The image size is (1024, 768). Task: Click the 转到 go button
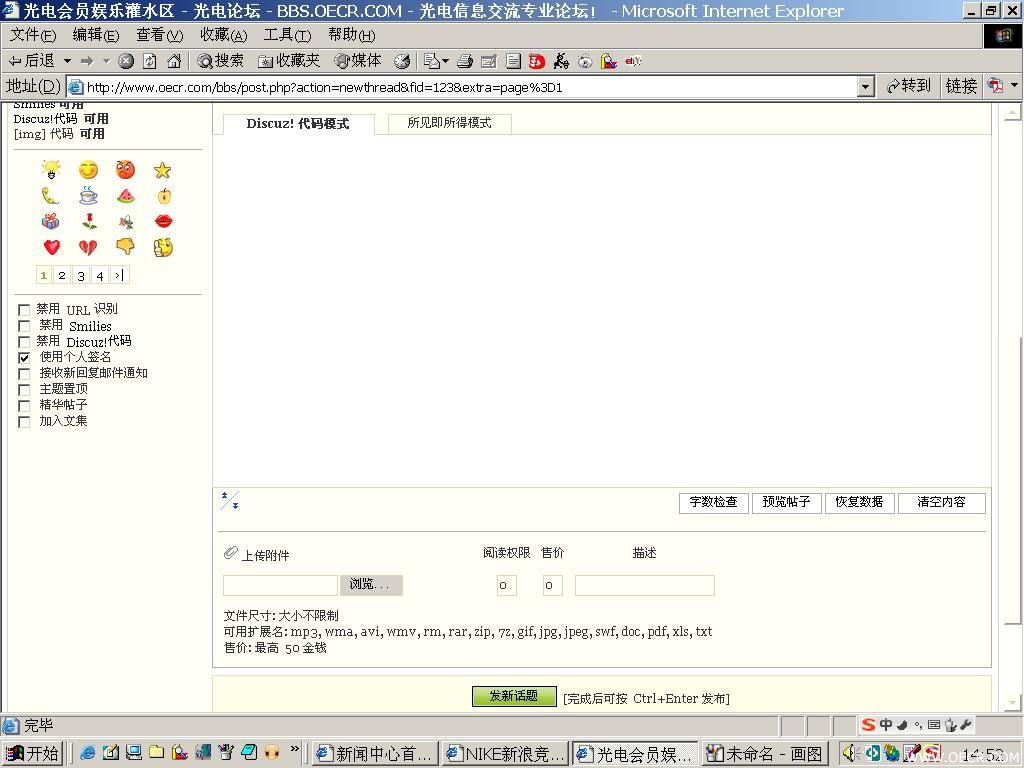[908, 86]
